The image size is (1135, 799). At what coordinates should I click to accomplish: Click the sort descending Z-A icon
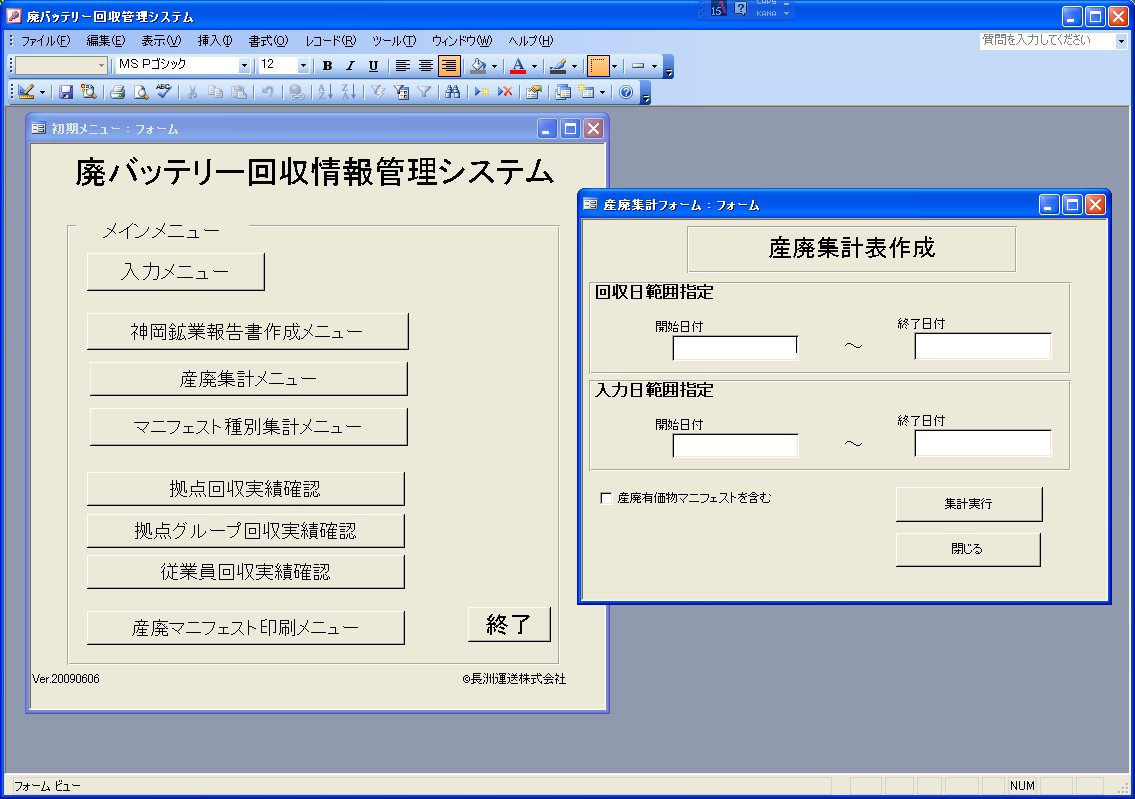pyautogui.click(x=349, y=92)
